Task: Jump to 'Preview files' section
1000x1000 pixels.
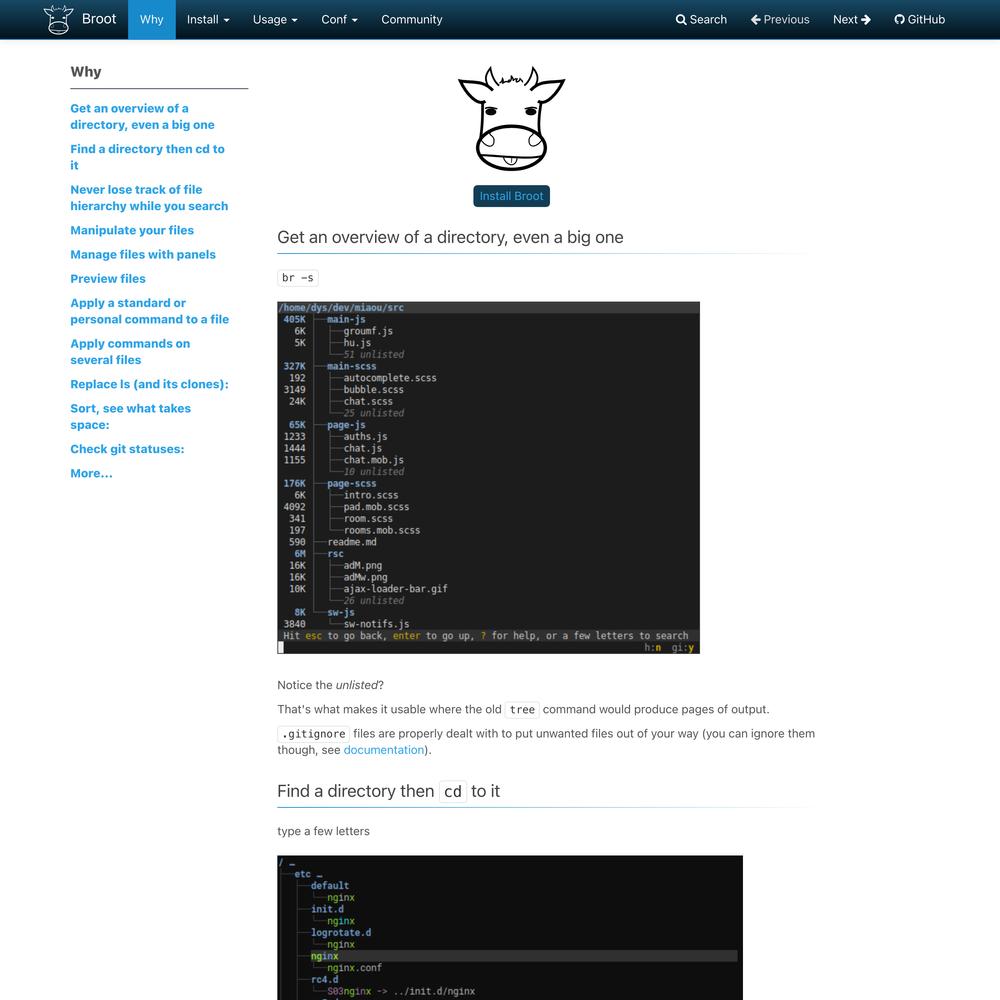Action: [108, 279]
